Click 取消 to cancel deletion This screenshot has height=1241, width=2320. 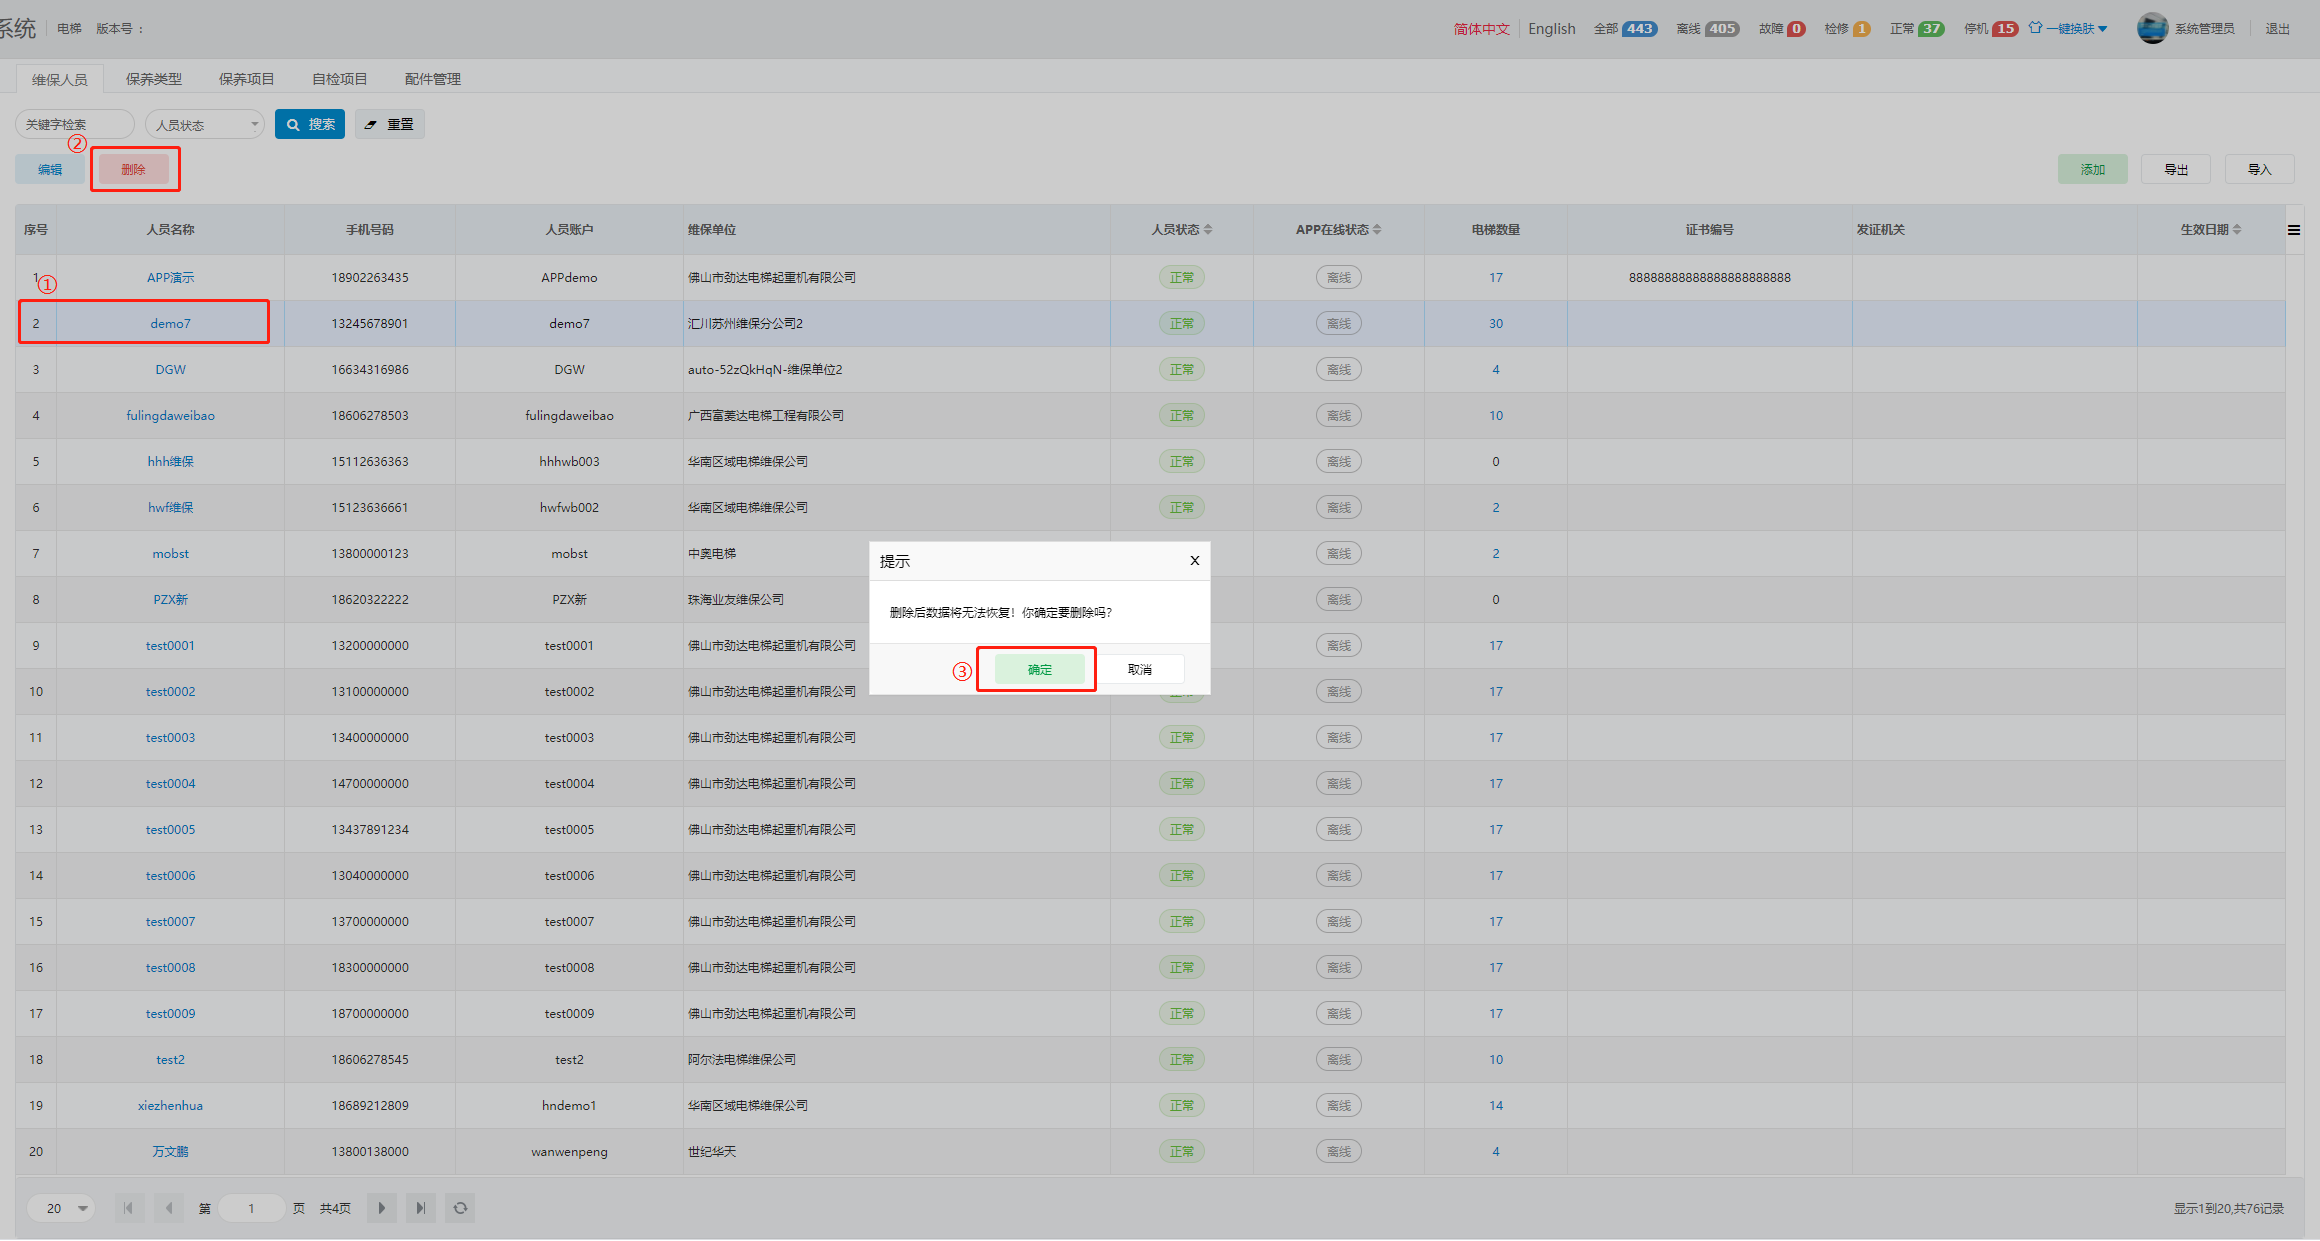point(1140,669)
